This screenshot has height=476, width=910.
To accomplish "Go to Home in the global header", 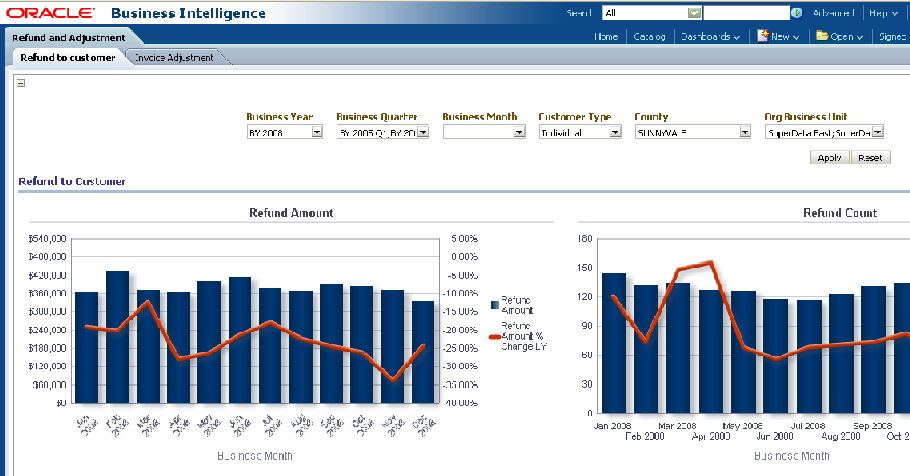I will coord(606,37).
